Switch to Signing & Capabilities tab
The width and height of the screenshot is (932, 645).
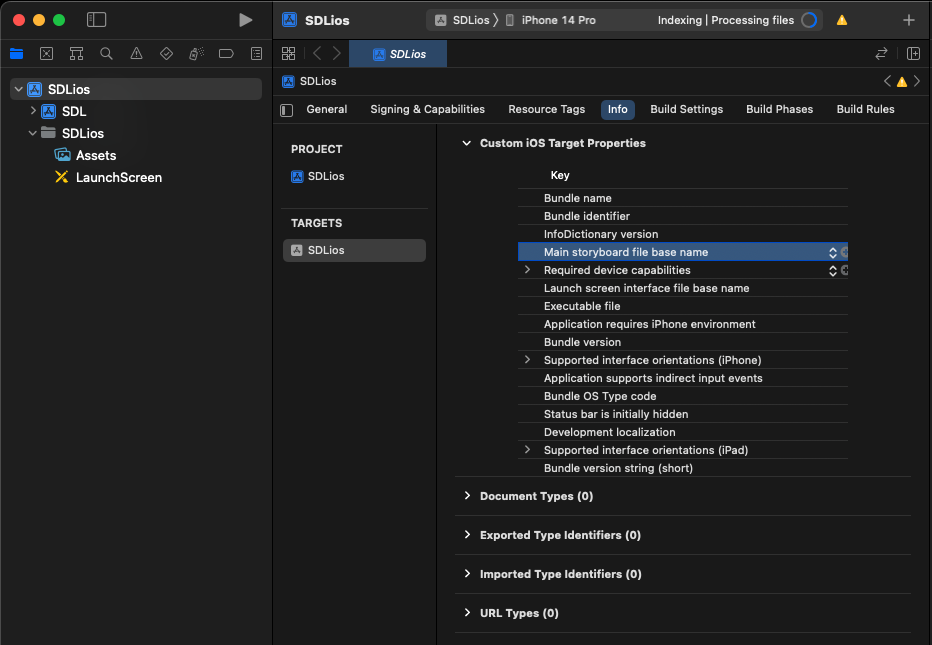click(427, 109)
